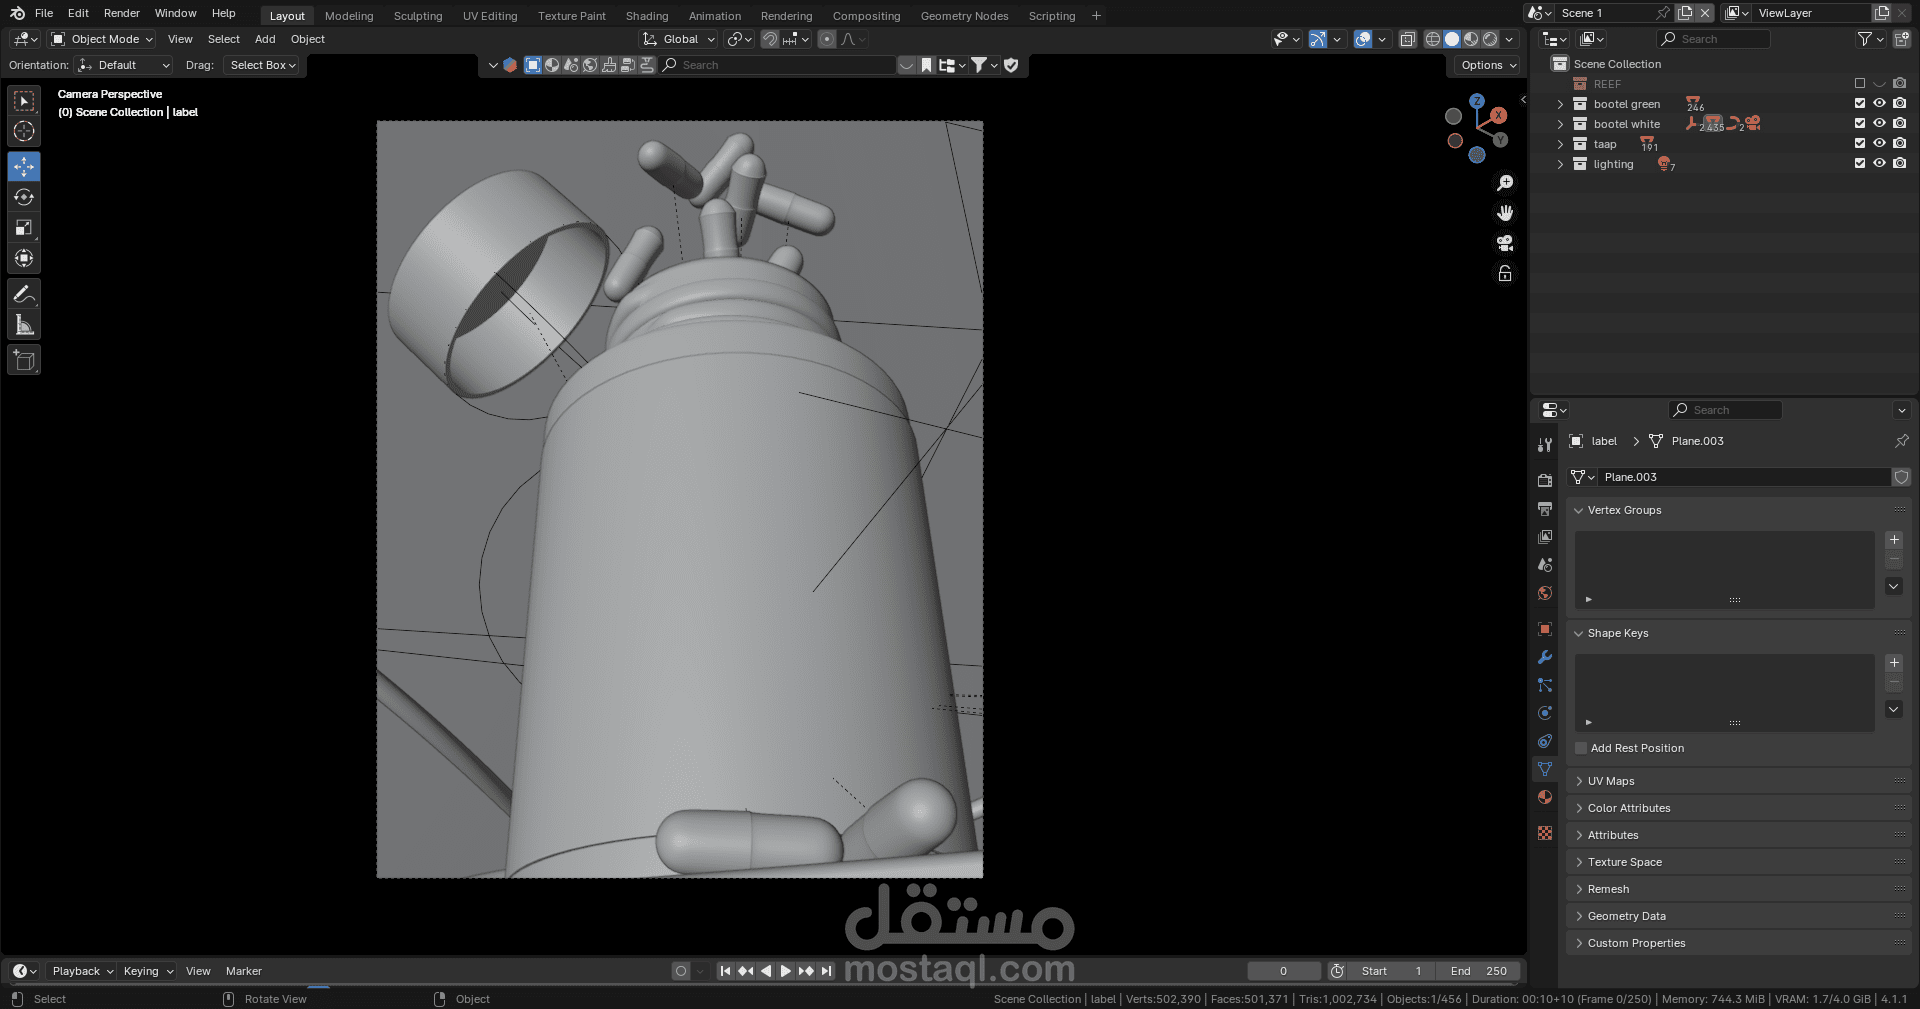Click the lock camera to view icon
The height and width of the screenshot is (1009, 1920).
click(x=1505, y=273)
